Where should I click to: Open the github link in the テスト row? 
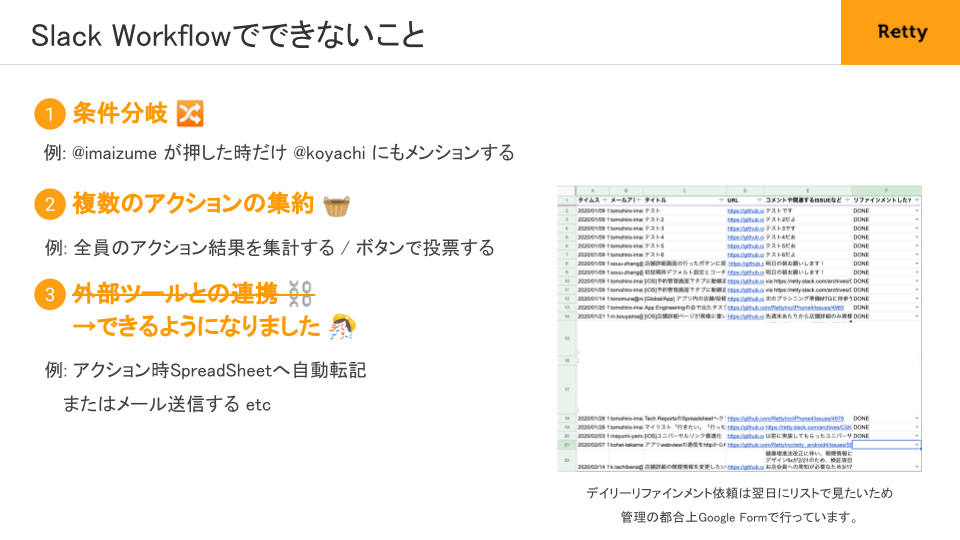[745, 211]
